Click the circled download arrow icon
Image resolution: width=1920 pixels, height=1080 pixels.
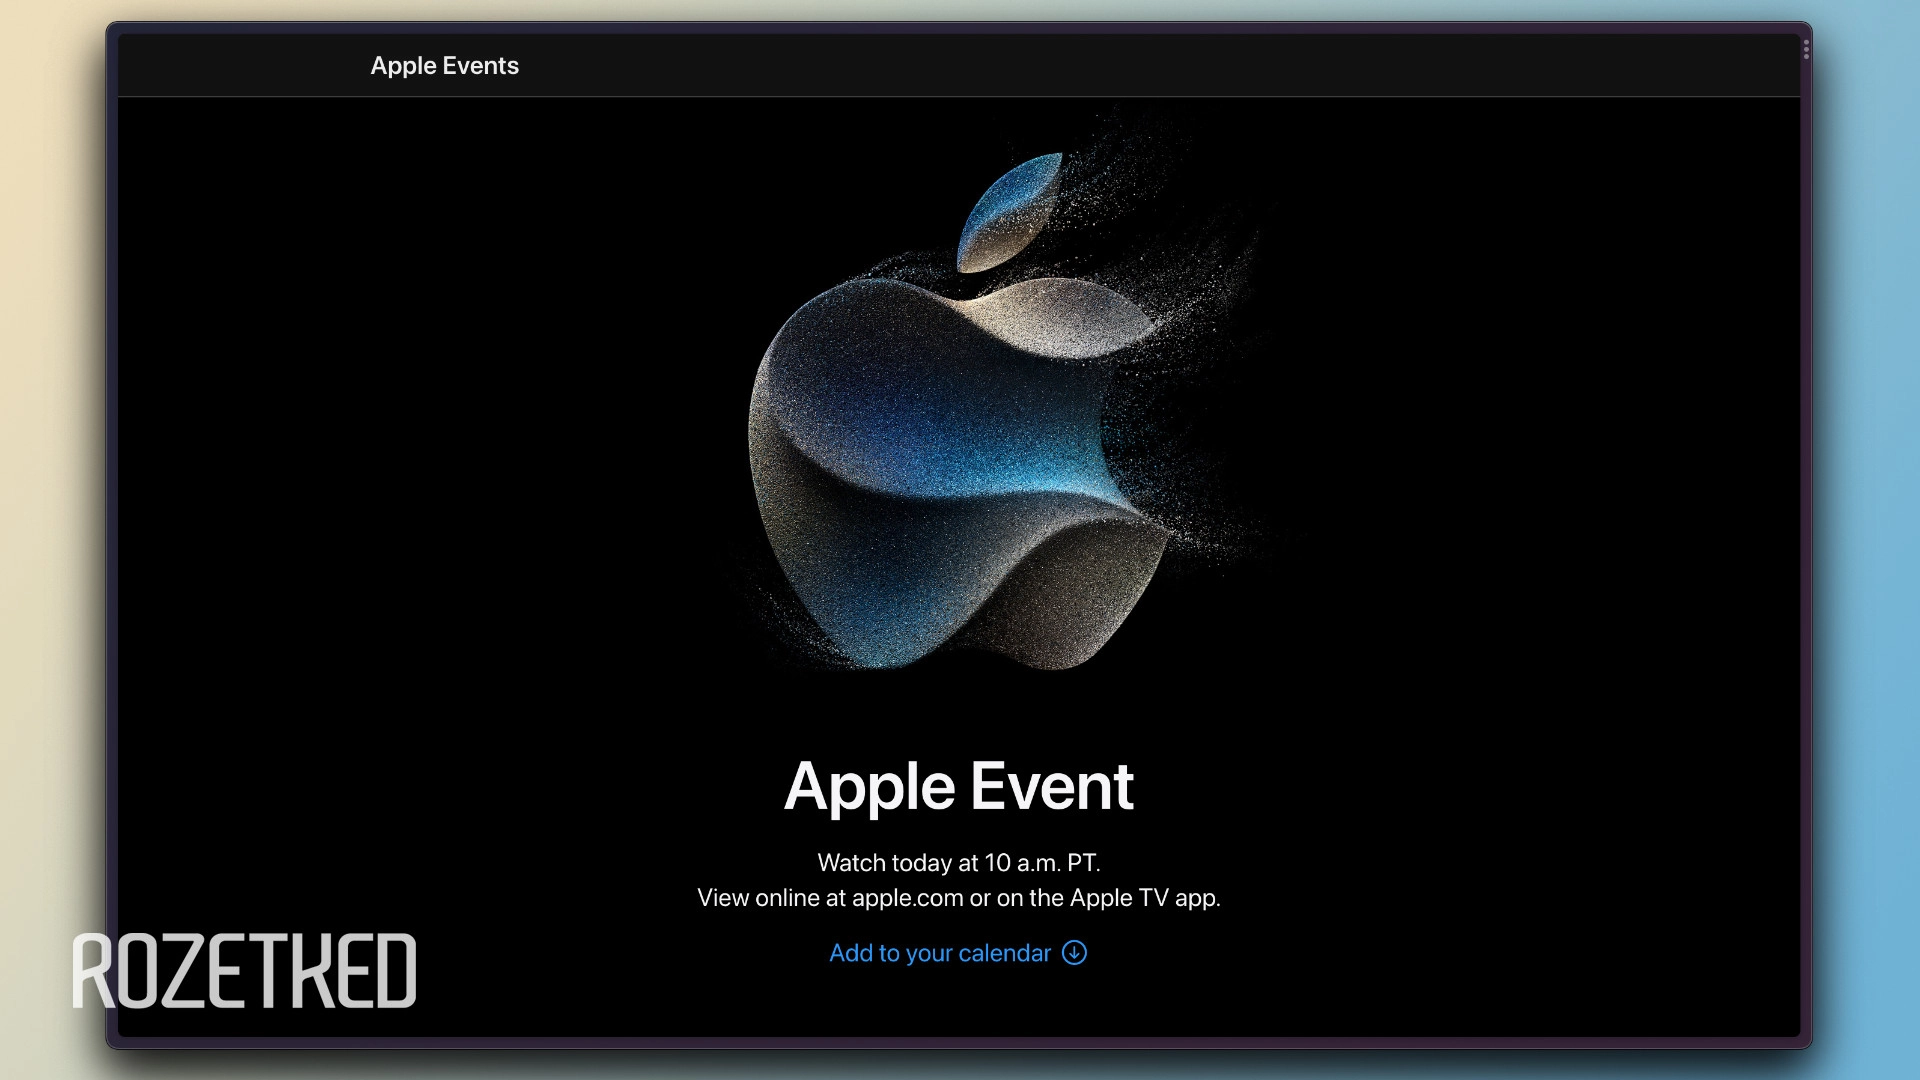pos(1074,953)
